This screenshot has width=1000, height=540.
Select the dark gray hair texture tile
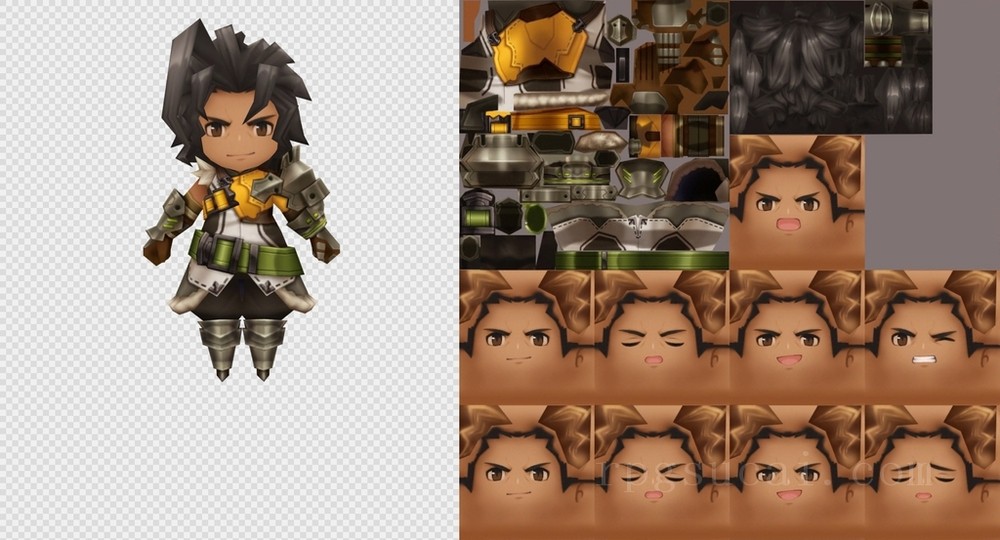(x=796, y=65)
